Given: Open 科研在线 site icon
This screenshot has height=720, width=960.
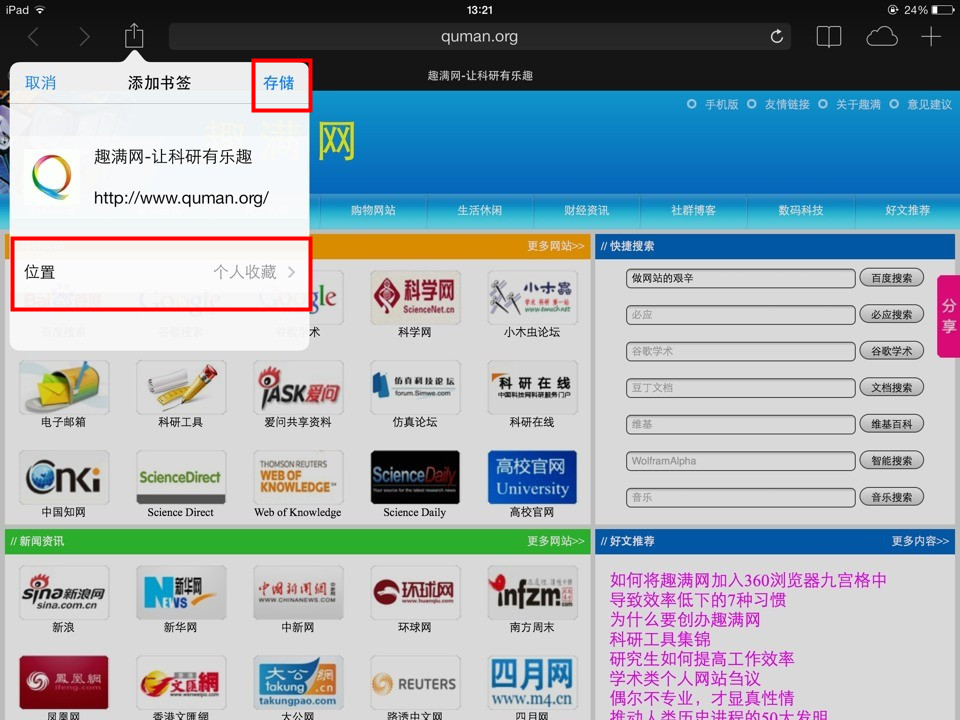Looking at the screenshot, I should (x=532, y=388).
